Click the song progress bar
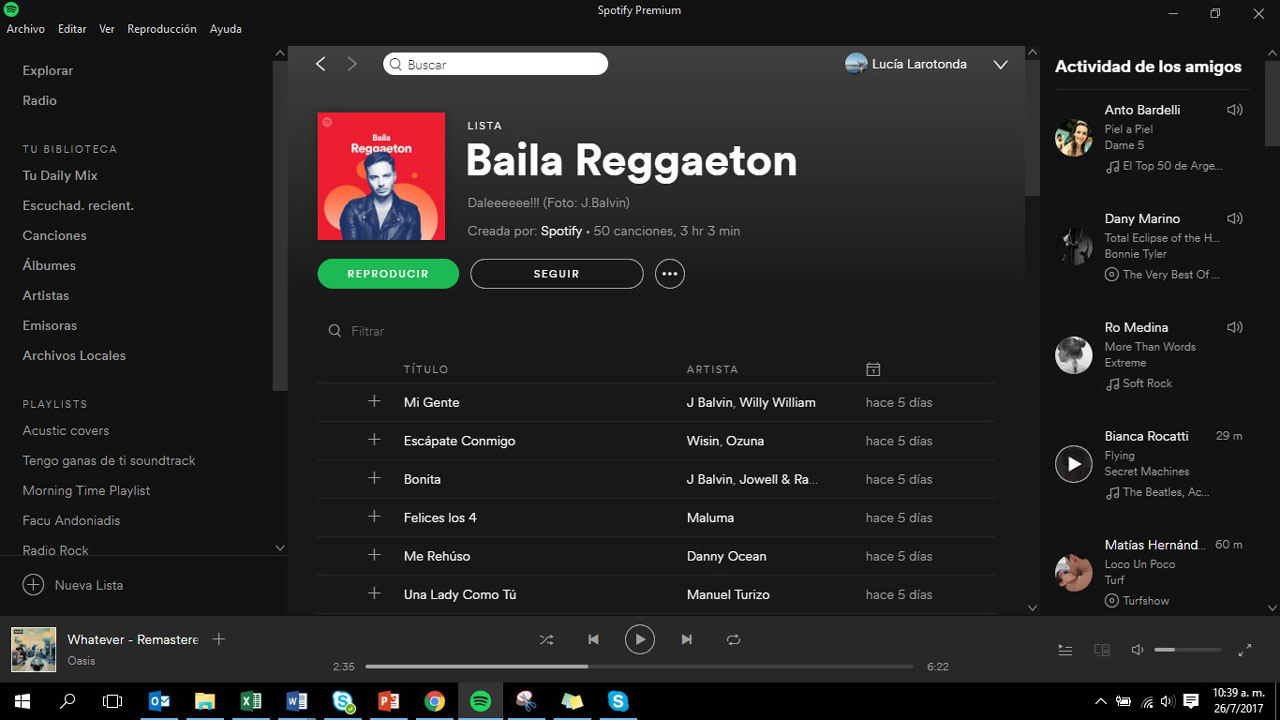Viewport: 1280px width, 720px height. [x=639, y=666]
